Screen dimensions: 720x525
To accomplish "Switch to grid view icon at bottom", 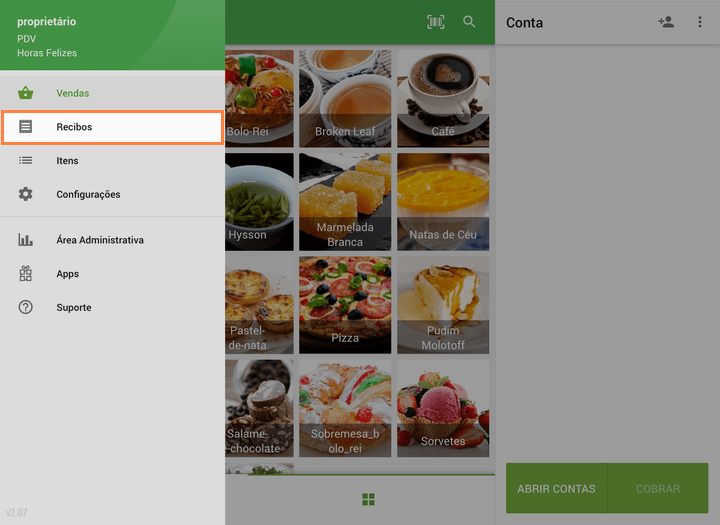I will [x=368, y=499].
